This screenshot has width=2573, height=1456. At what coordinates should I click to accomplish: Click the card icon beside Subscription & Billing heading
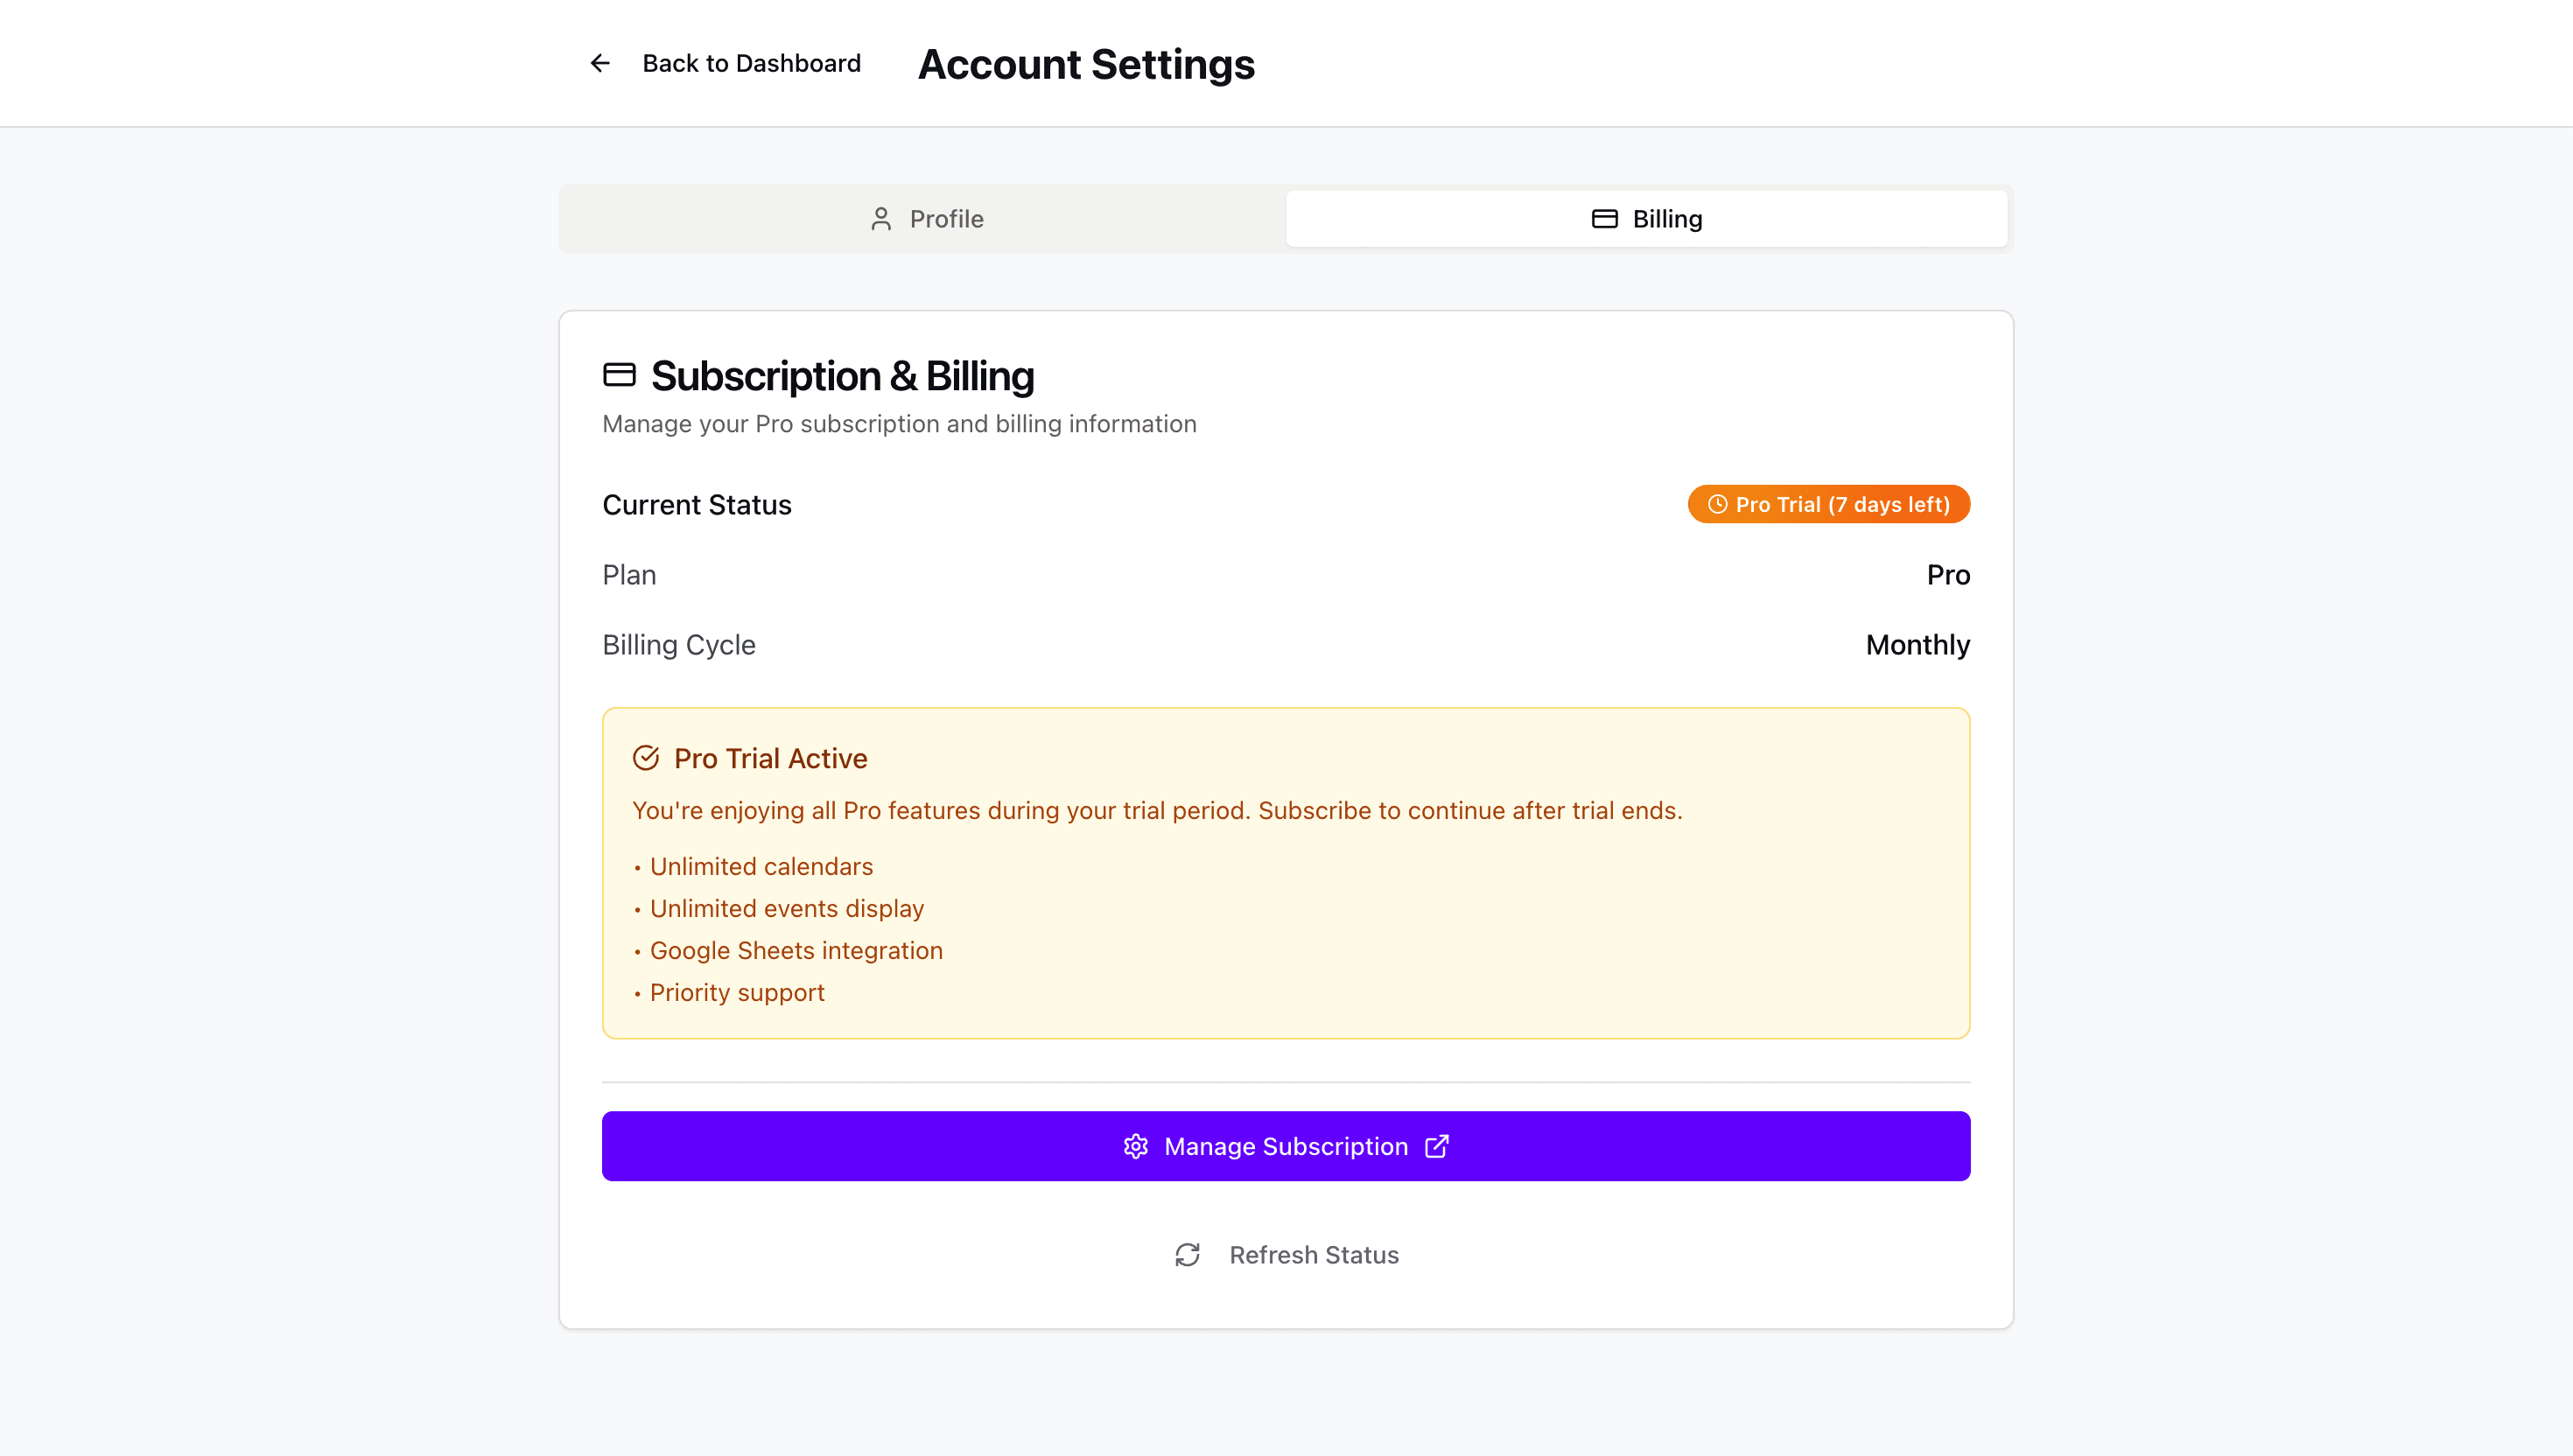click(618, 374)
